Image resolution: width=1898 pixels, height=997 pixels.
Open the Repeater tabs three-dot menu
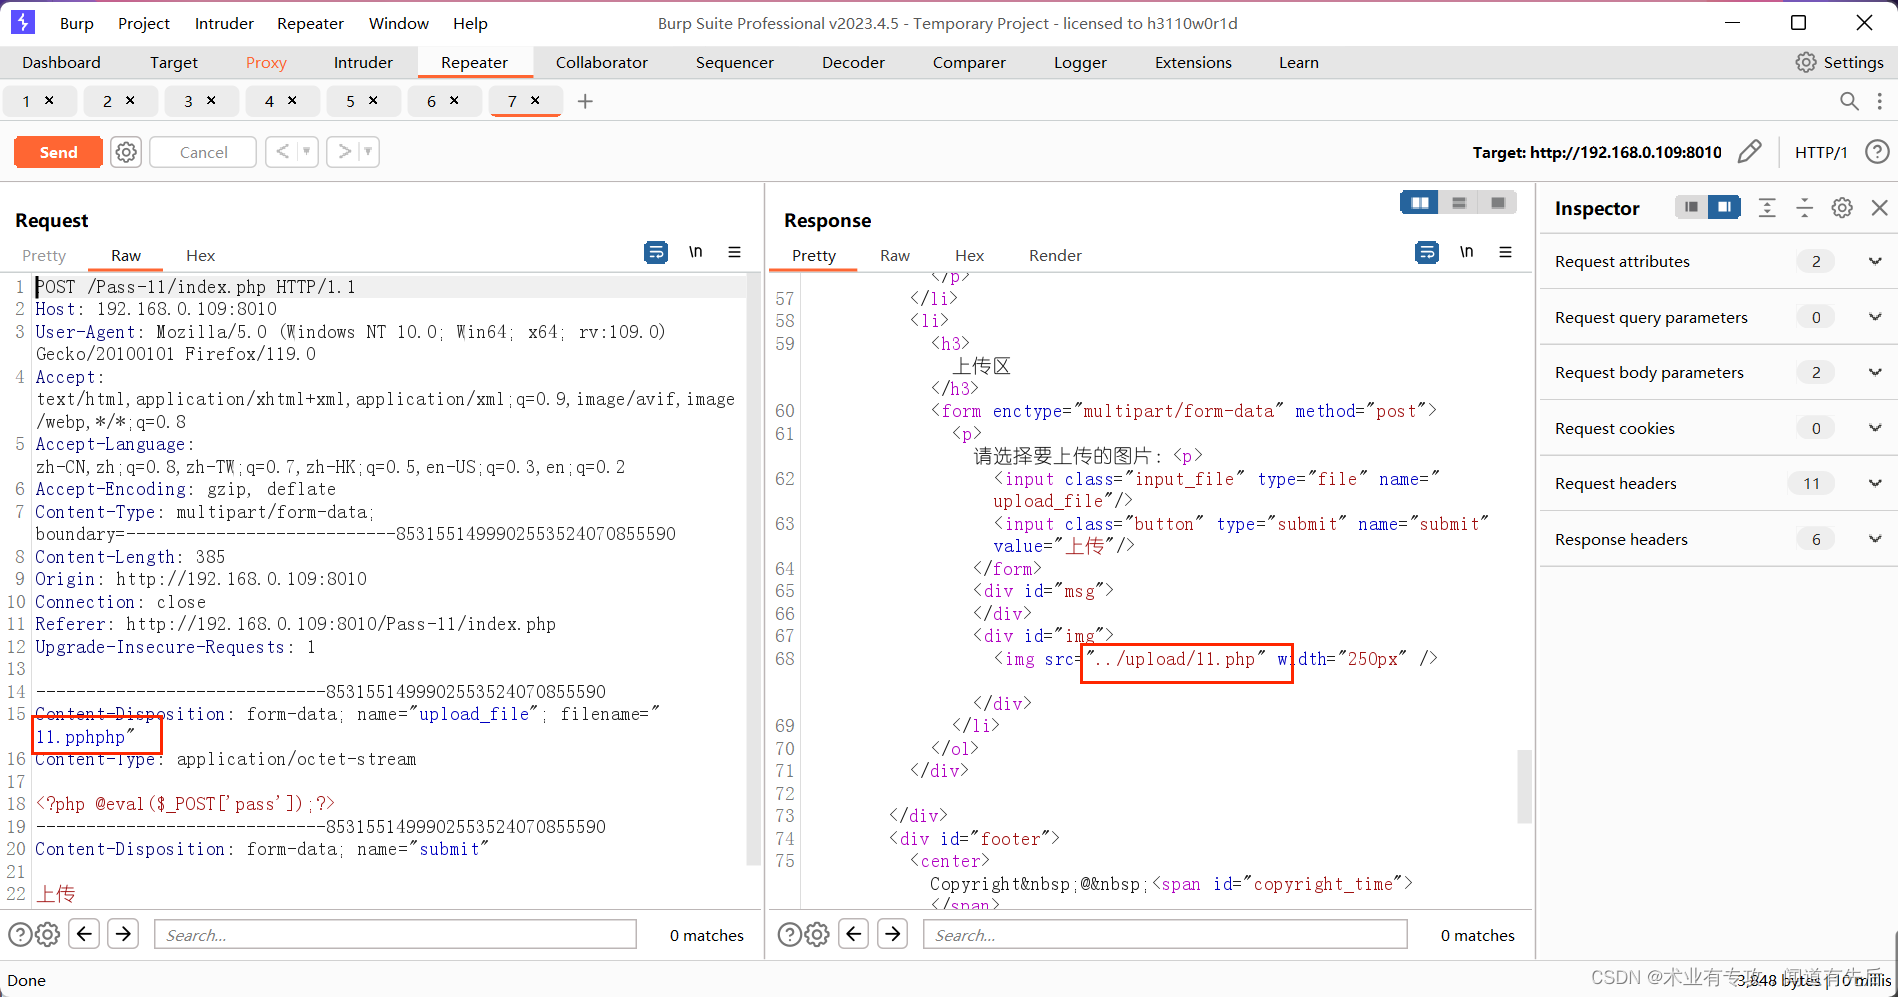point(1880,101)
